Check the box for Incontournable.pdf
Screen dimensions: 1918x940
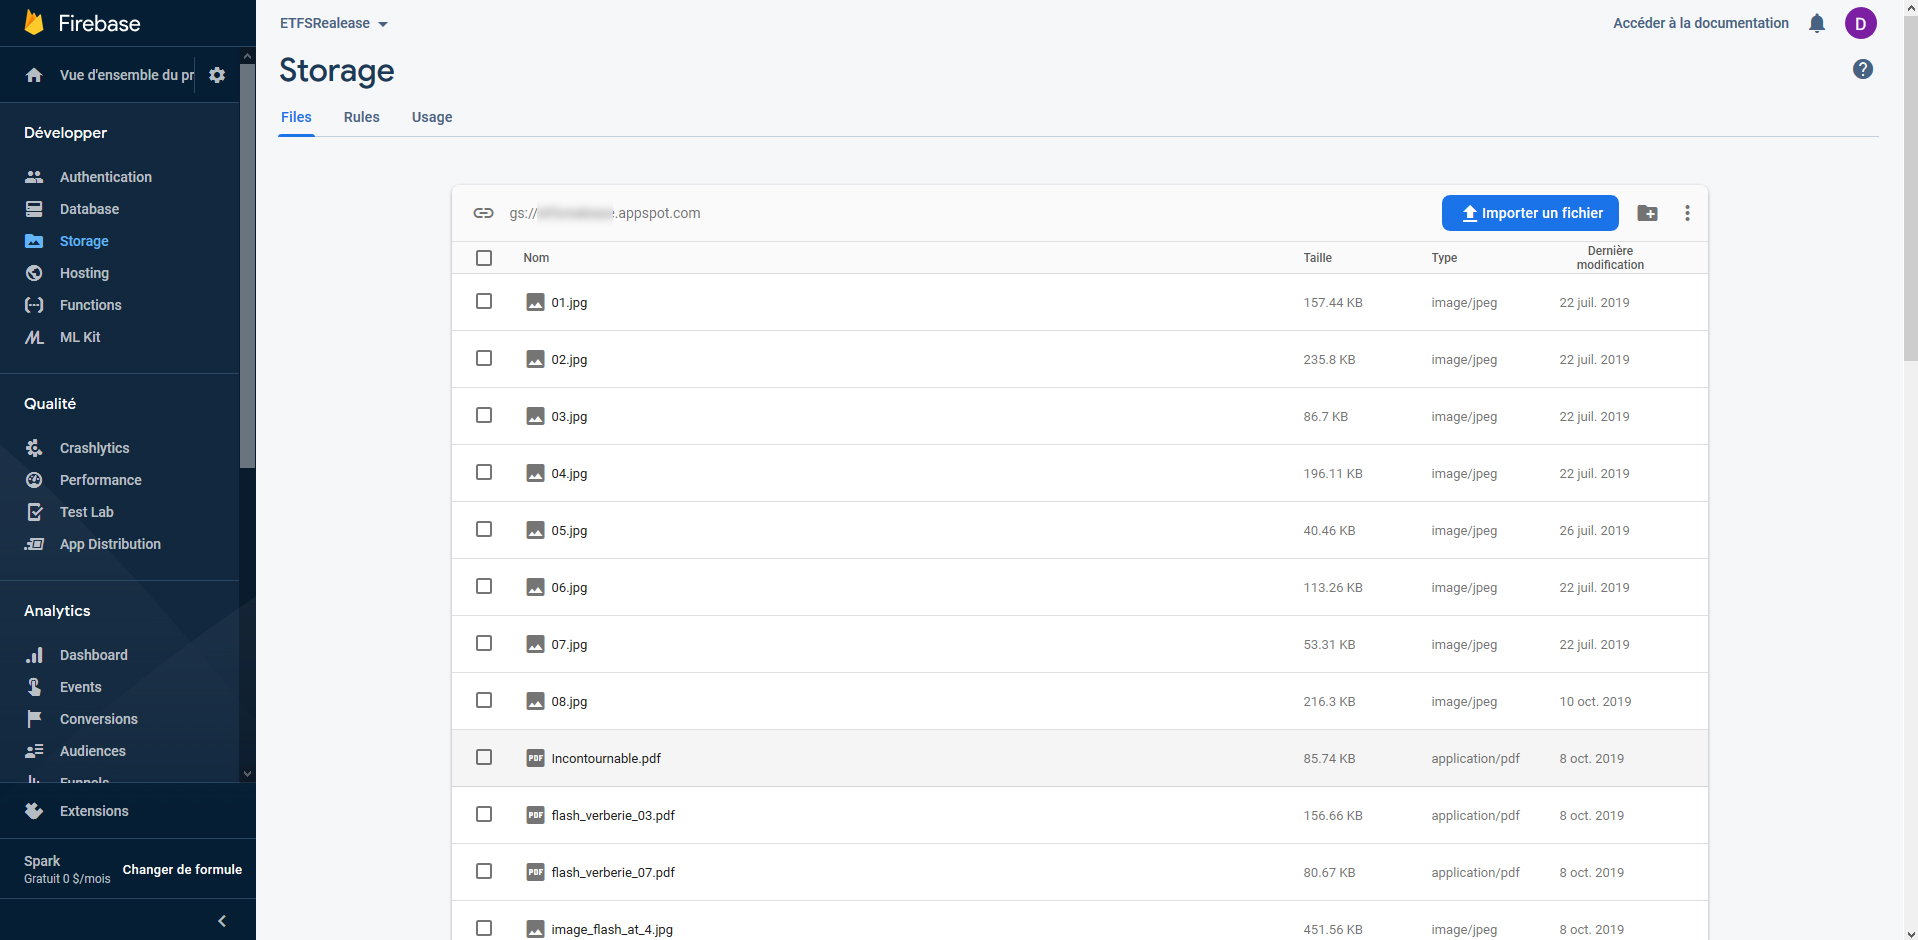click(x=484, y=757)
